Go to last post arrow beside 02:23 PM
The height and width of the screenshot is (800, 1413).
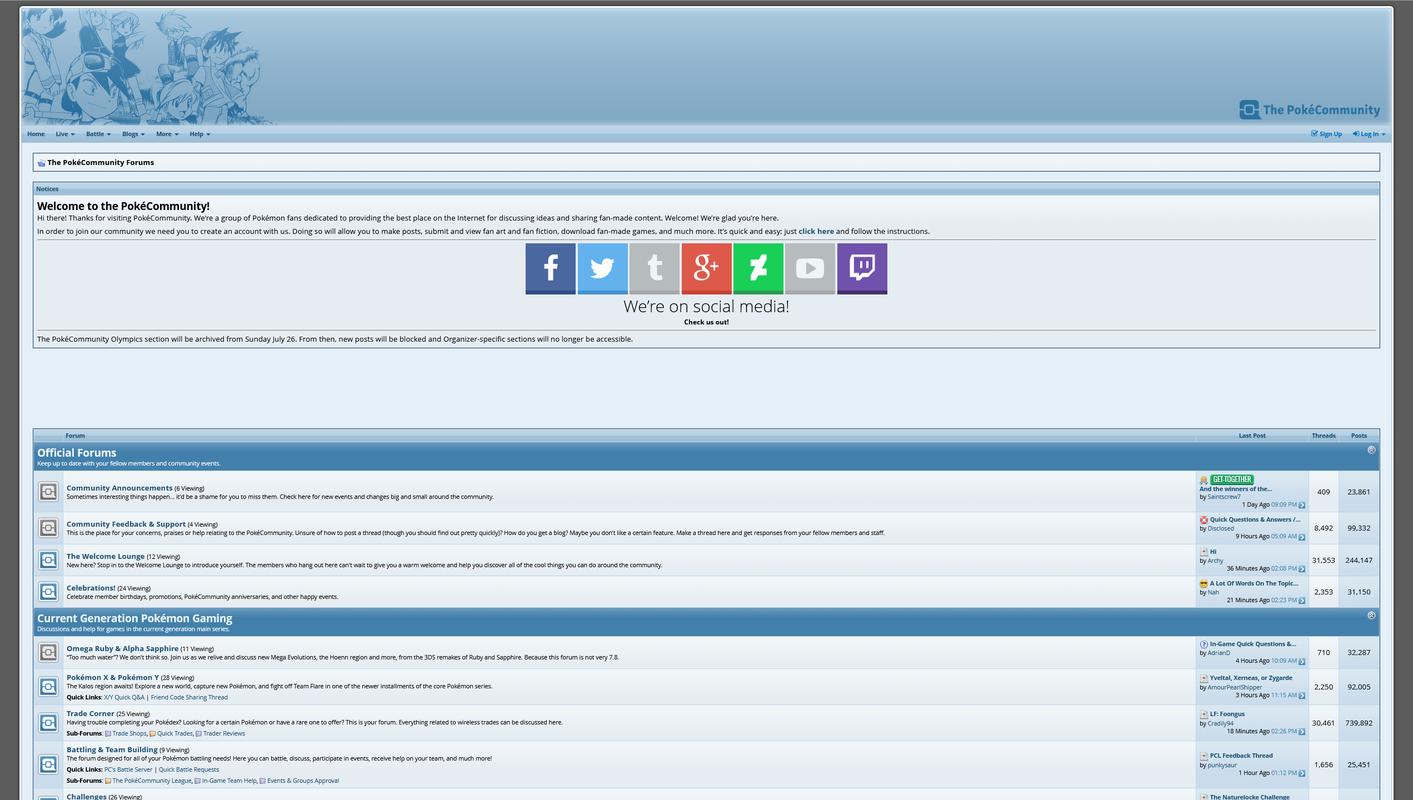tap(1302, 601)
